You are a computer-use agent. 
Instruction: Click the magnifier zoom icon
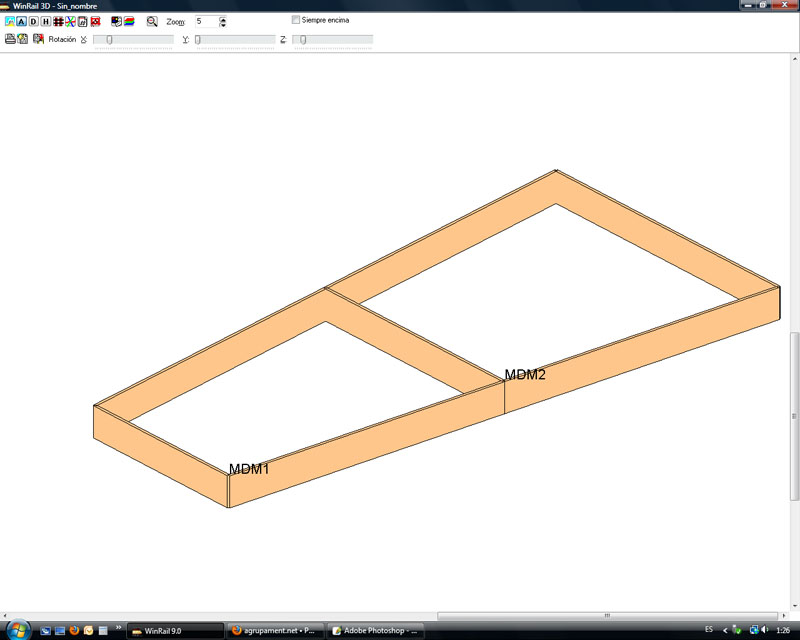[152, 21]
